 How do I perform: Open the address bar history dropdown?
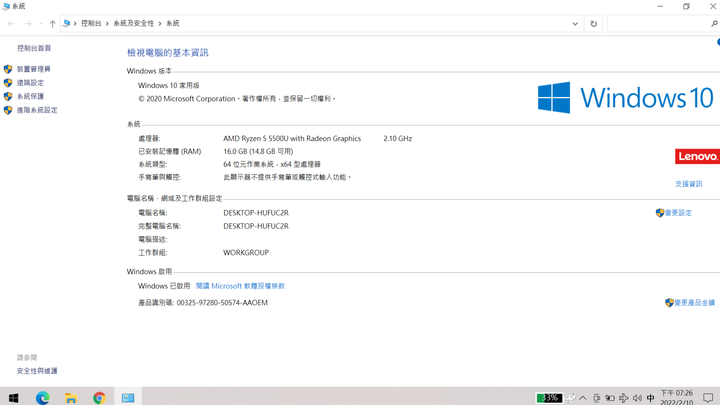point(575,23)
